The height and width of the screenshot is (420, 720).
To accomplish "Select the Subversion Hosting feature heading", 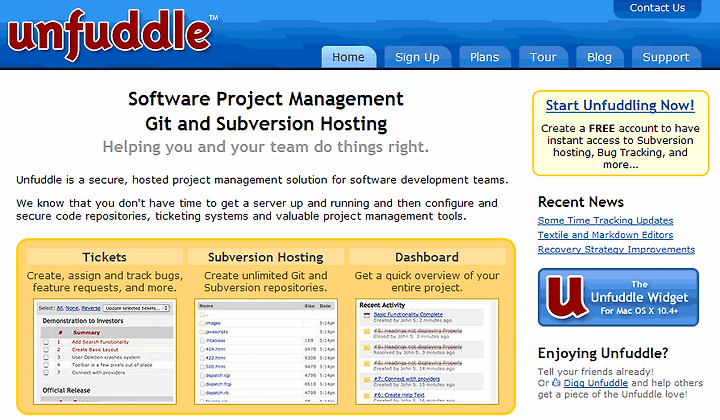I will (x=265, y=257).
